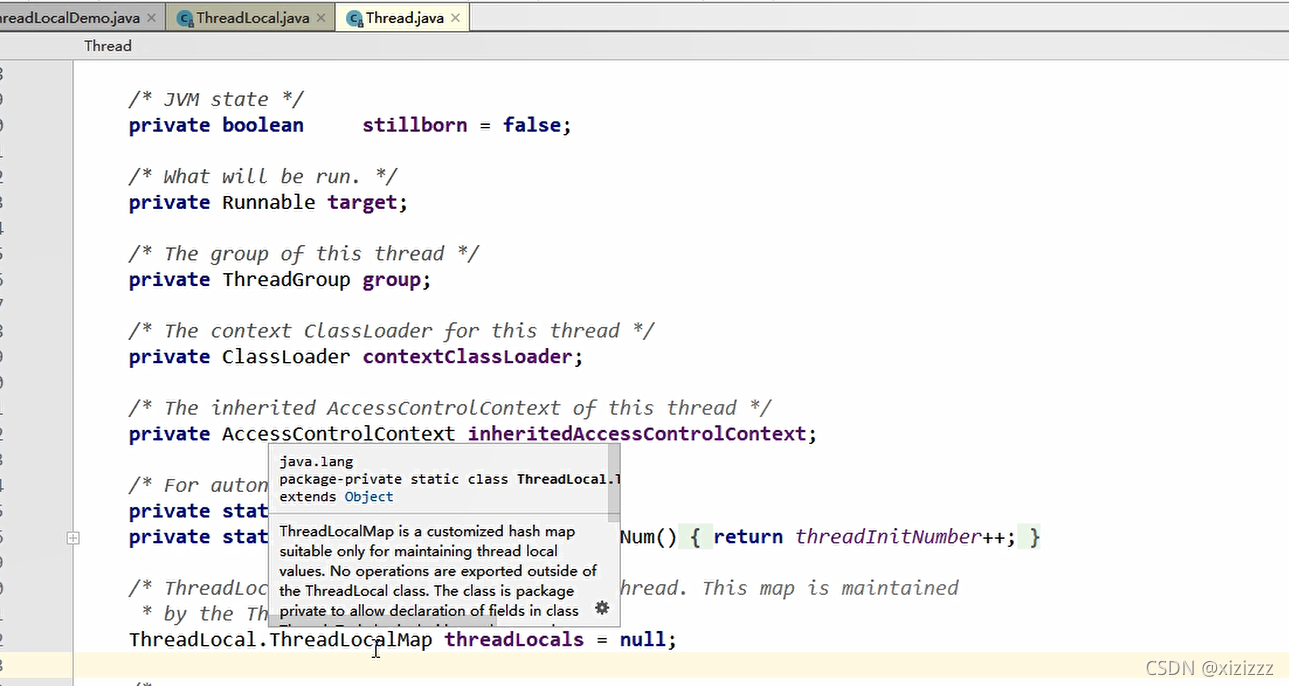Screen dimensions: 1289x686
Task: Click the AccessControlContext type name
Action: pos(338,434)
